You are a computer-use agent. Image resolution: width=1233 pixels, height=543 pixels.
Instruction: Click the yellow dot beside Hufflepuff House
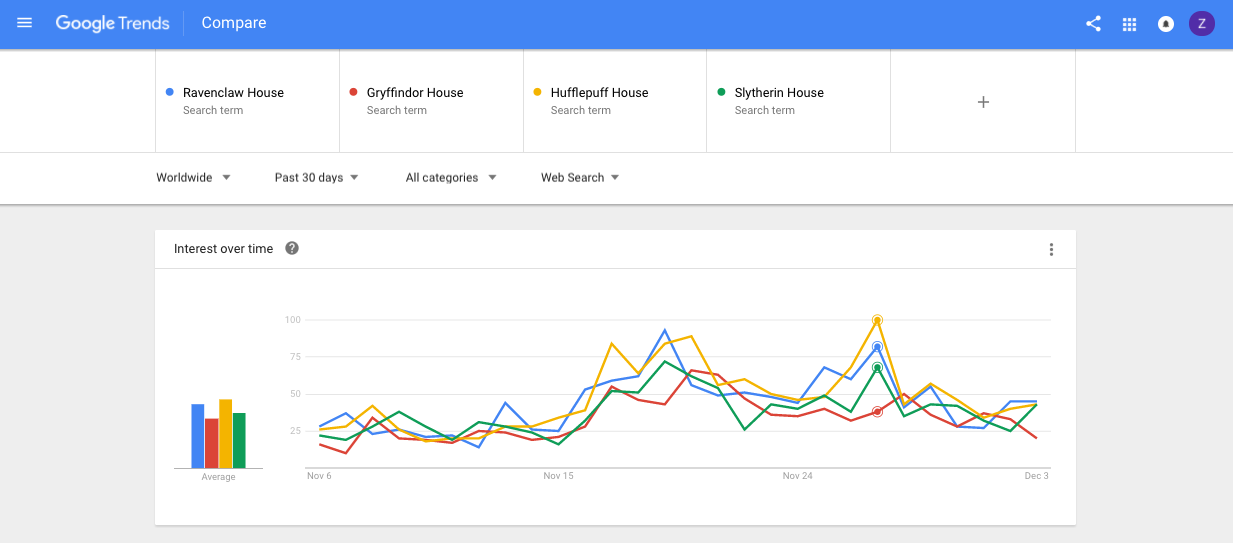[537, 92]
